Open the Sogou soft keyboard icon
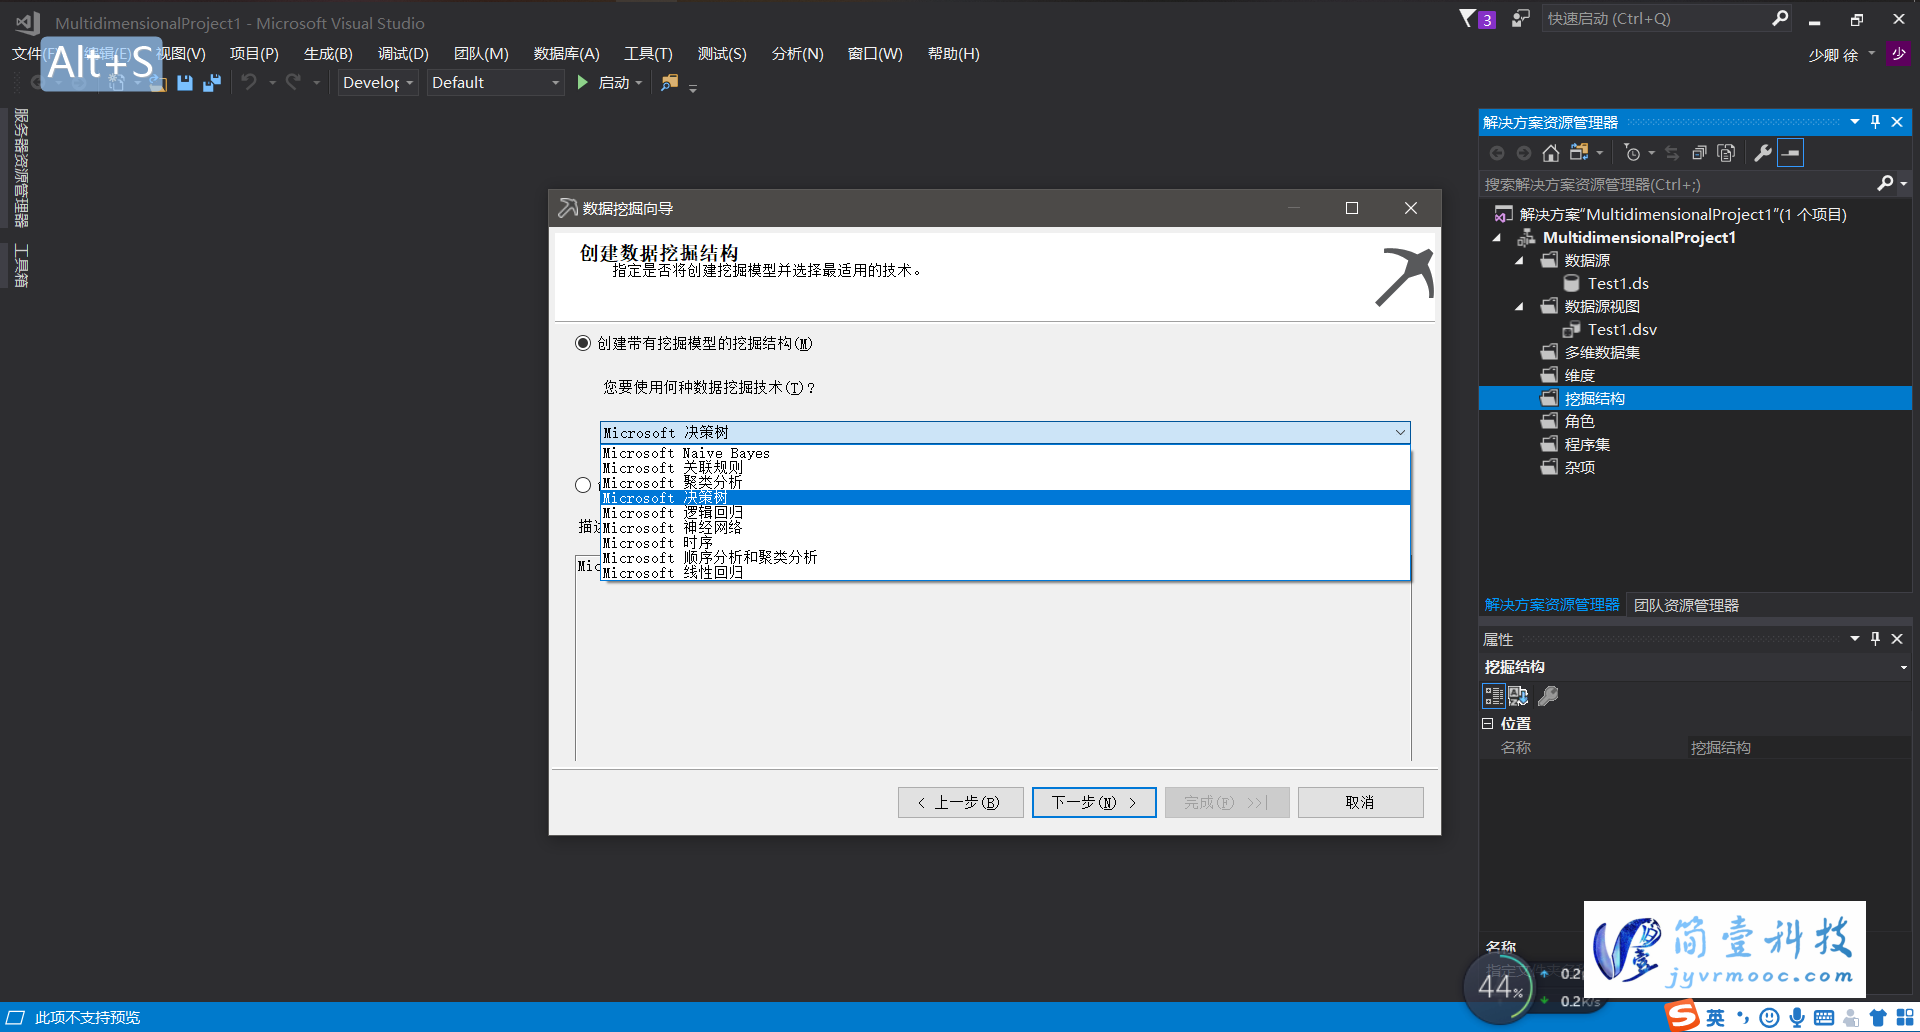The width and height of the screenshot is (1920, 1032). click(1824, 1018)
